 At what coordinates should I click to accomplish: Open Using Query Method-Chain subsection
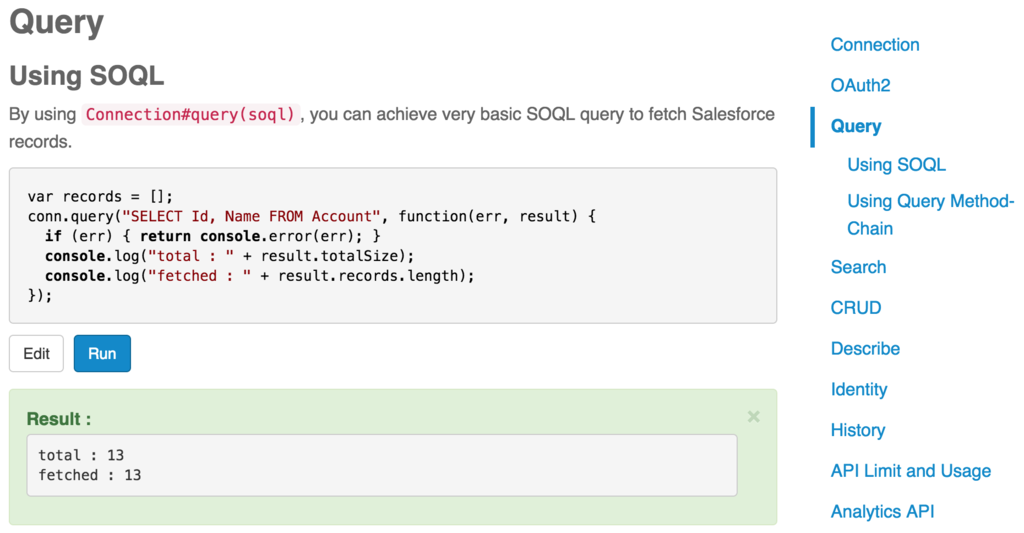930,214
